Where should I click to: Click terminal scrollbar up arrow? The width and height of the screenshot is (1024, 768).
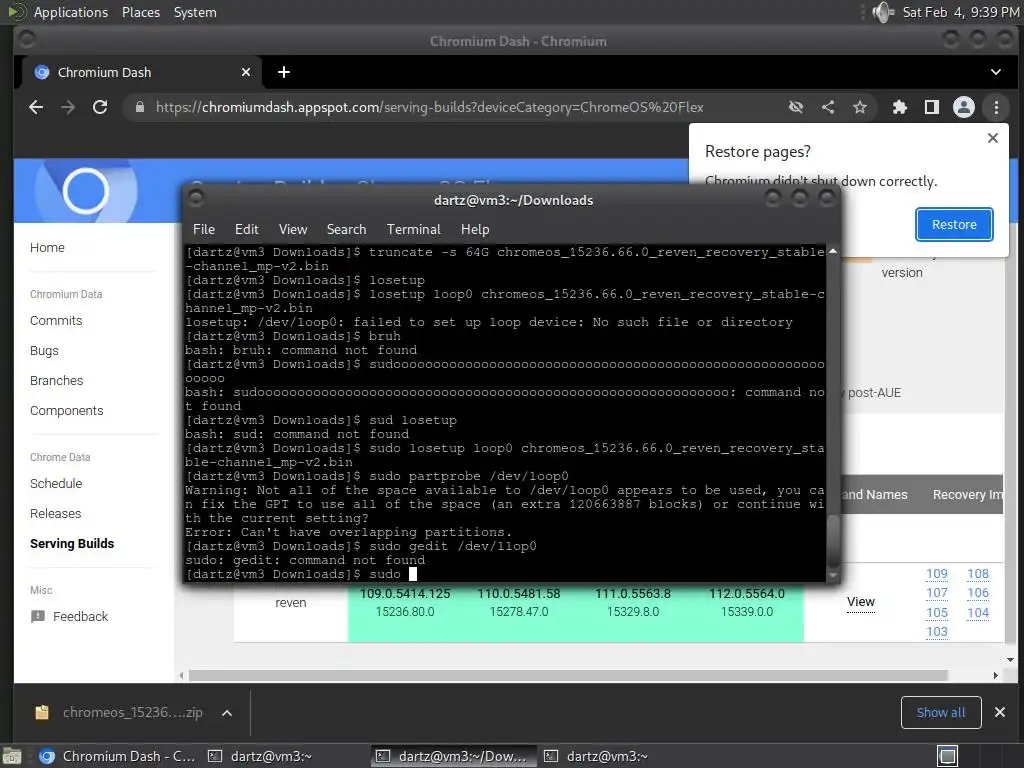click(x=833, y=251)
